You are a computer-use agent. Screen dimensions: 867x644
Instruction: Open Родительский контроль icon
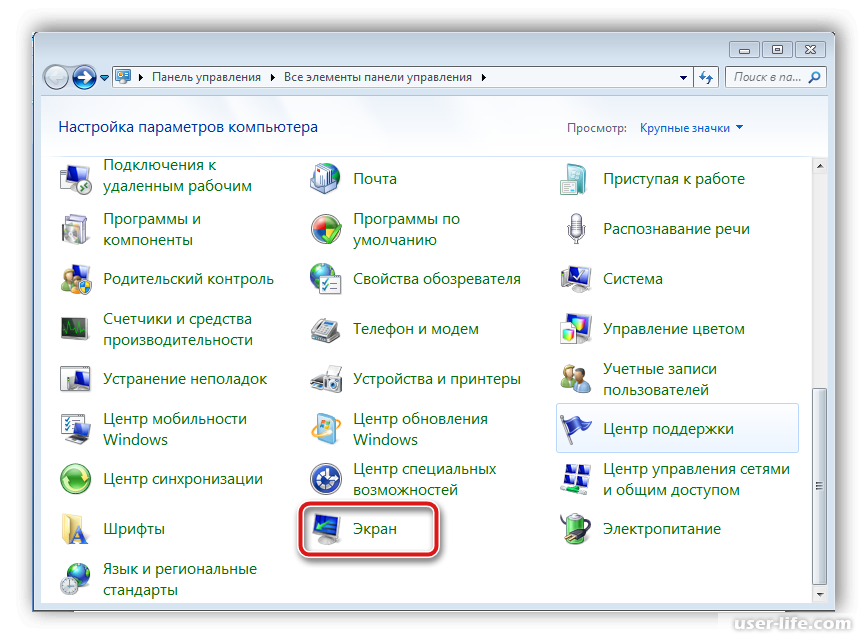[76, 279]
